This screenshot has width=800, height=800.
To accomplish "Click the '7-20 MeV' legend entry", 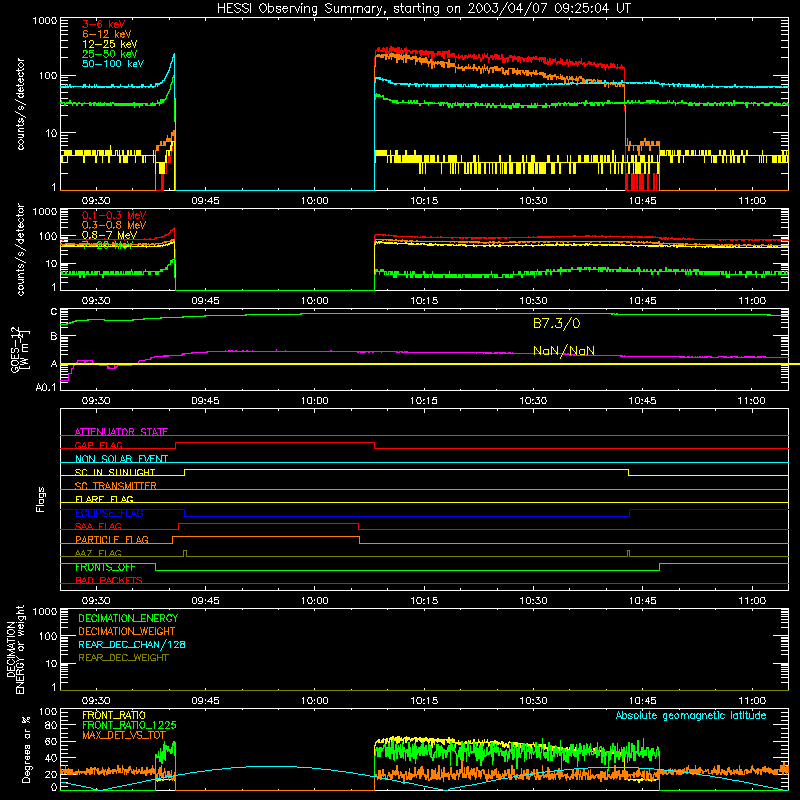I will pyautogui.click(x=107, y=245).
